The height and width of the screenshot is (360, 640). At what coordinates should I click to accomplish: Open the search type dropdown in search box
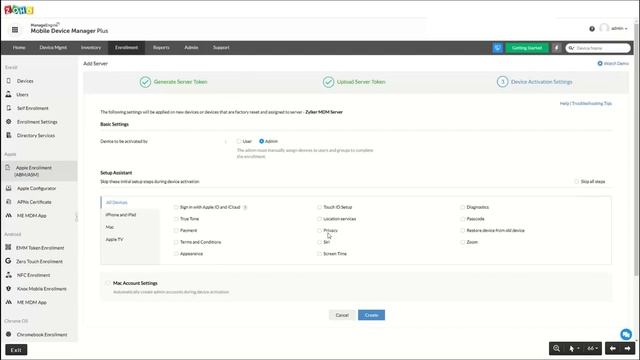coord(571,48)
